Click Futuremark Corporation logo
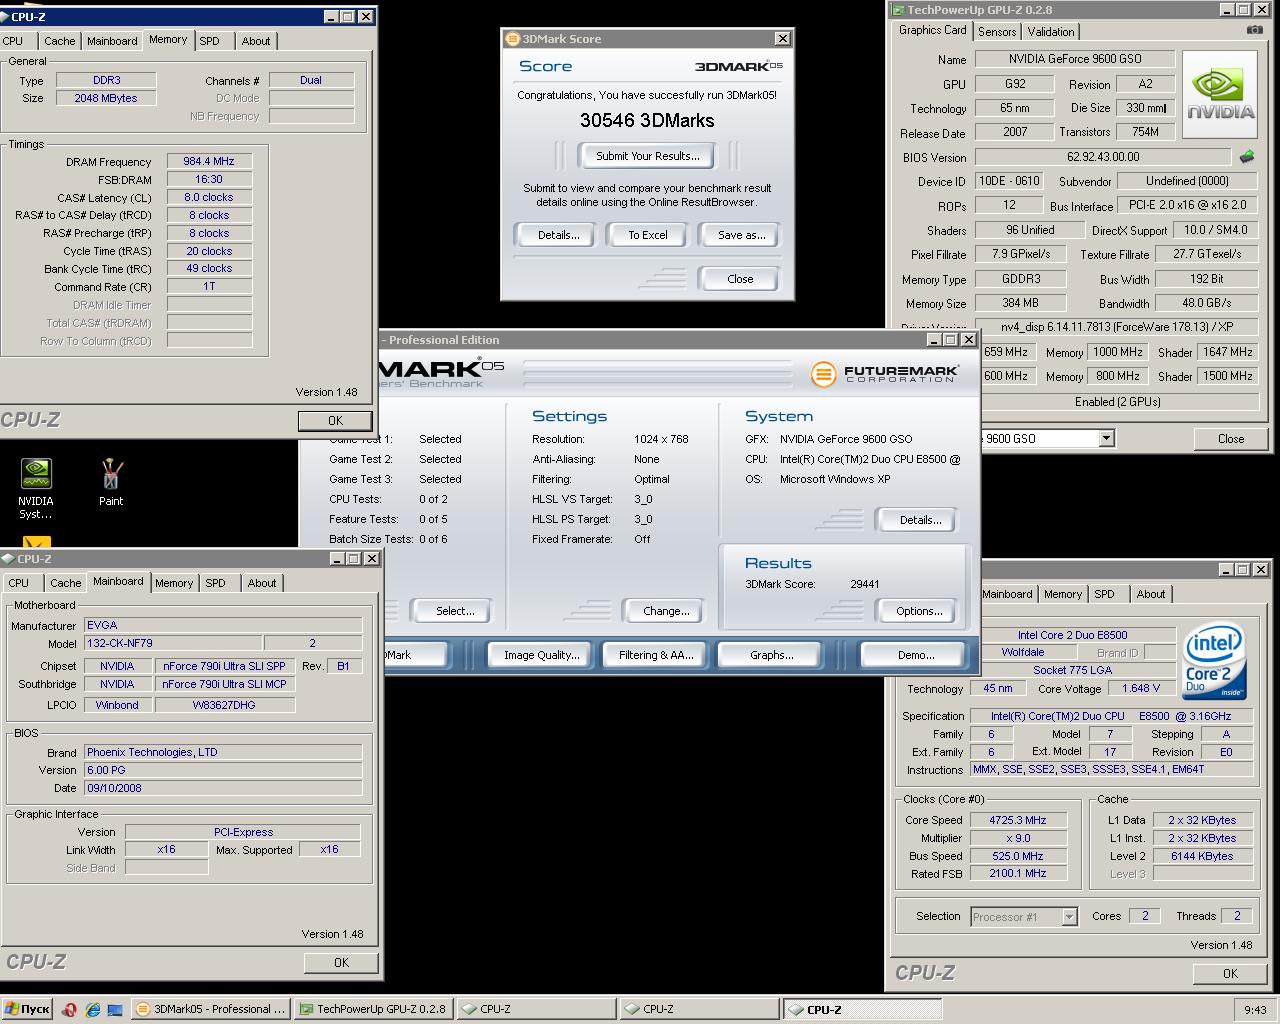Screen dimensions: 1280x1024 coord(885,374)
